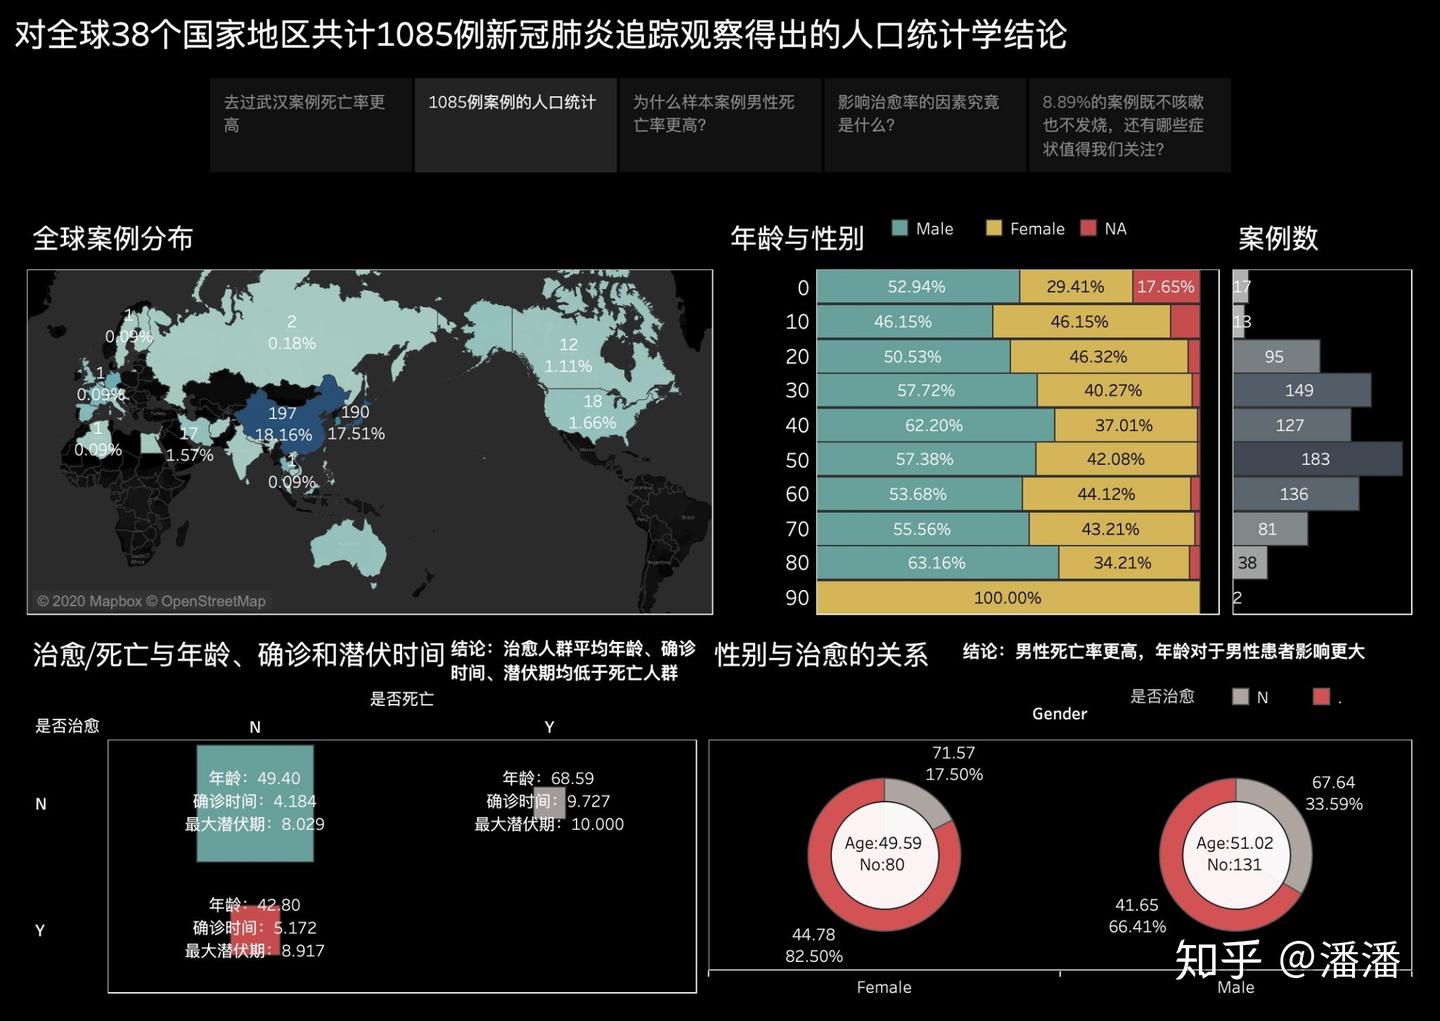Screen dimensions: 1440x1021
Task: Select the 183 case count bar
Action: pyautogui.click(x=1318, y=459)
